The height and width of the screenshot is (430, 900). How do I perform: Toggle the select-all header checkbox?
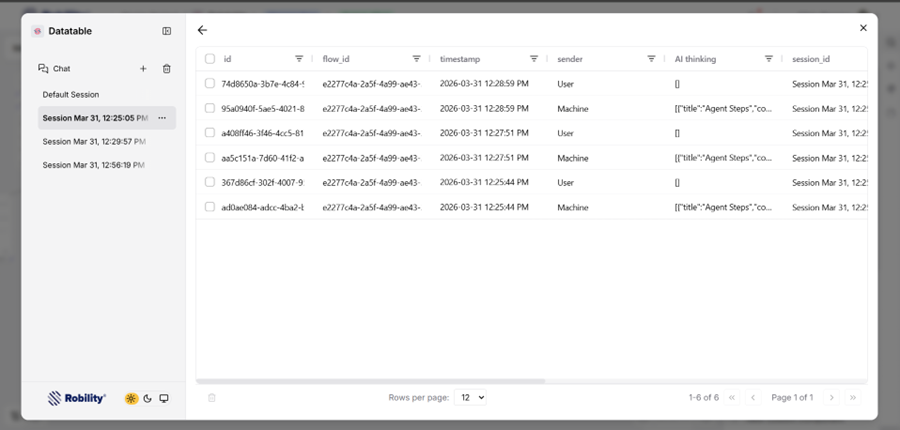pyautogui.click(x=210, y=59)
